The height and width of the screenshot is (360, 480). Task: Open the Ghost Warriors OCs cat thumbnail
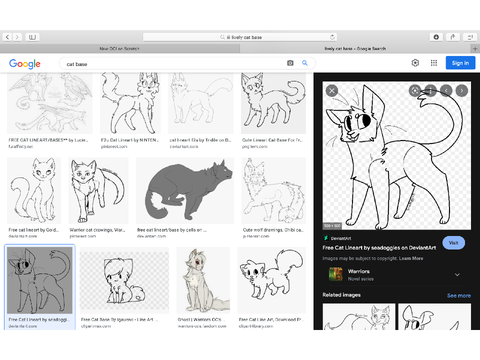click(203, 280)
